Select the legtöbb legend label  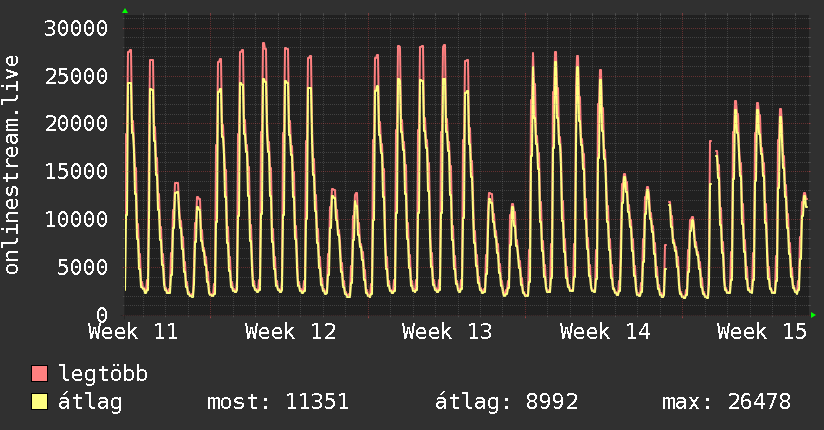pos(104,375)
